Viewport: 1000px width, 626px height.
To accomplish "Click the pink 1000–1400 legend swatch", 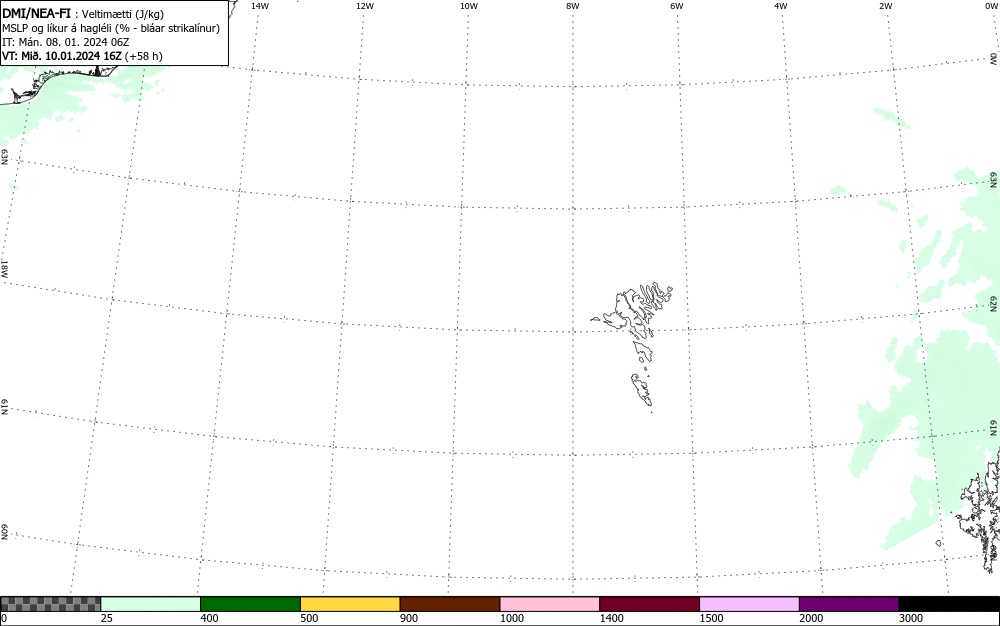I will click(x=550, y=604).
